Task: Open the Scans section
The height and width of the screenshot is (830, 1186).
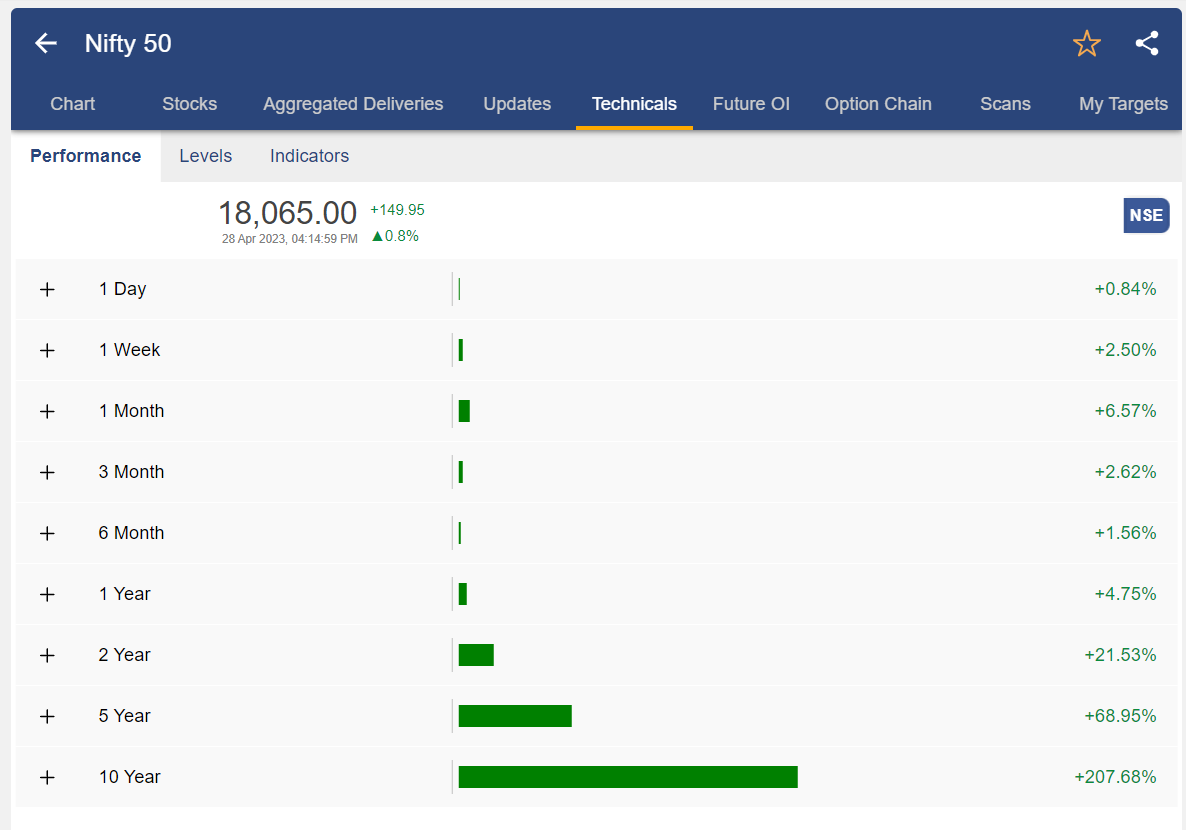Action: tap(1005, 103)
